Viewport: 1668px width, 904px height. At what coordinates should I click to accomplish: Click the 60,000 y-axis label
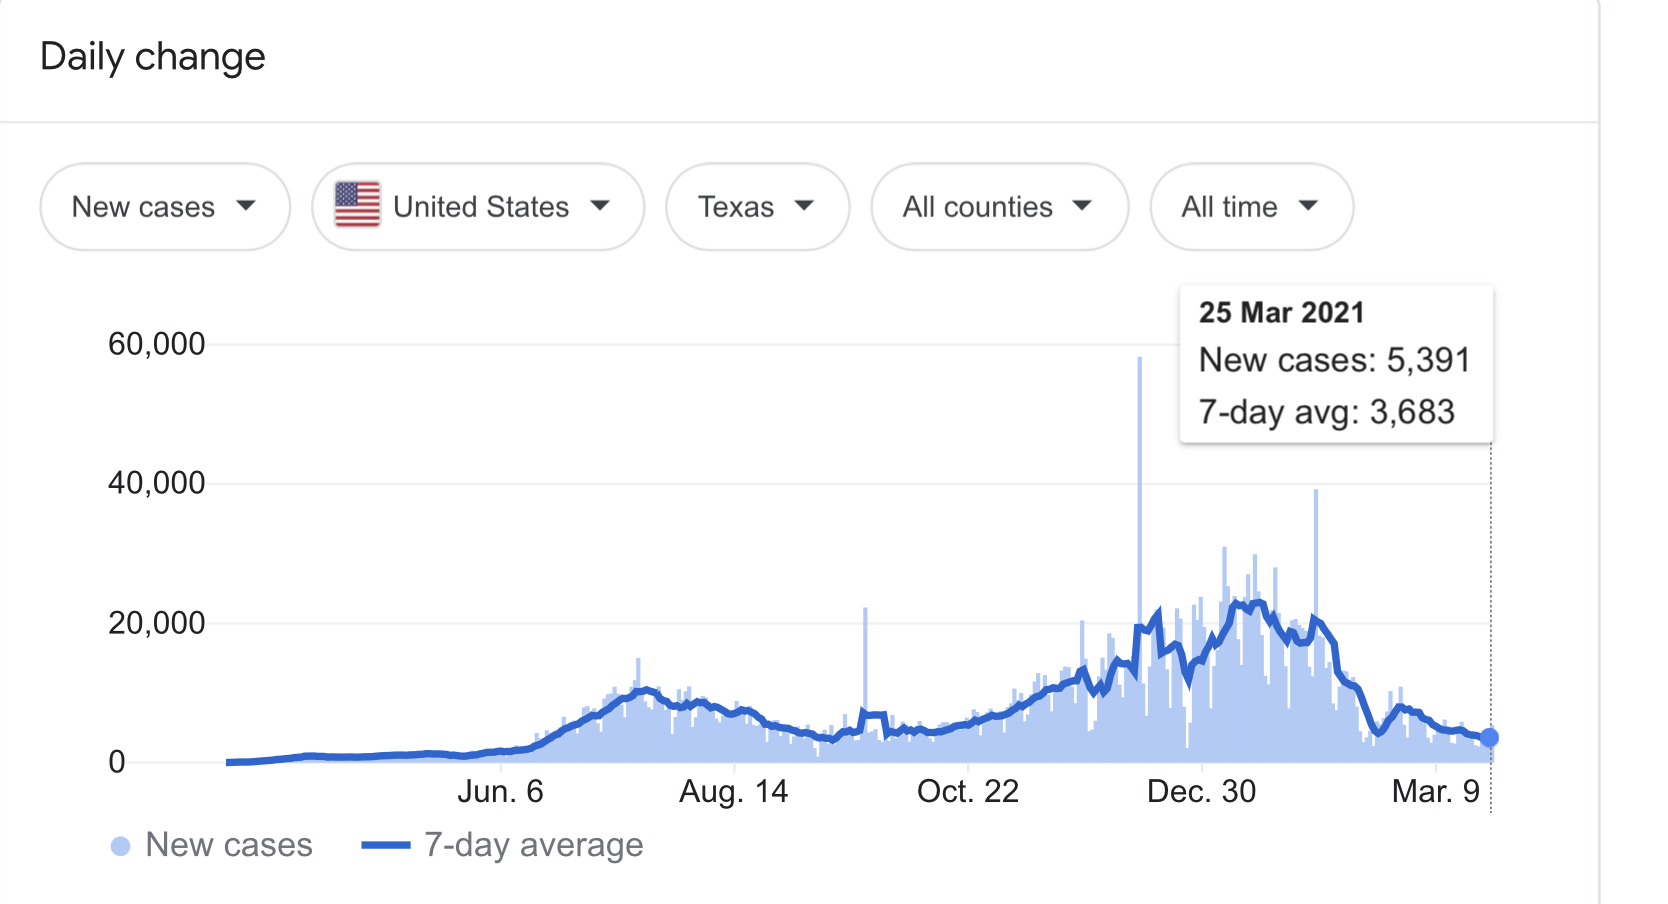pos(157,344)
